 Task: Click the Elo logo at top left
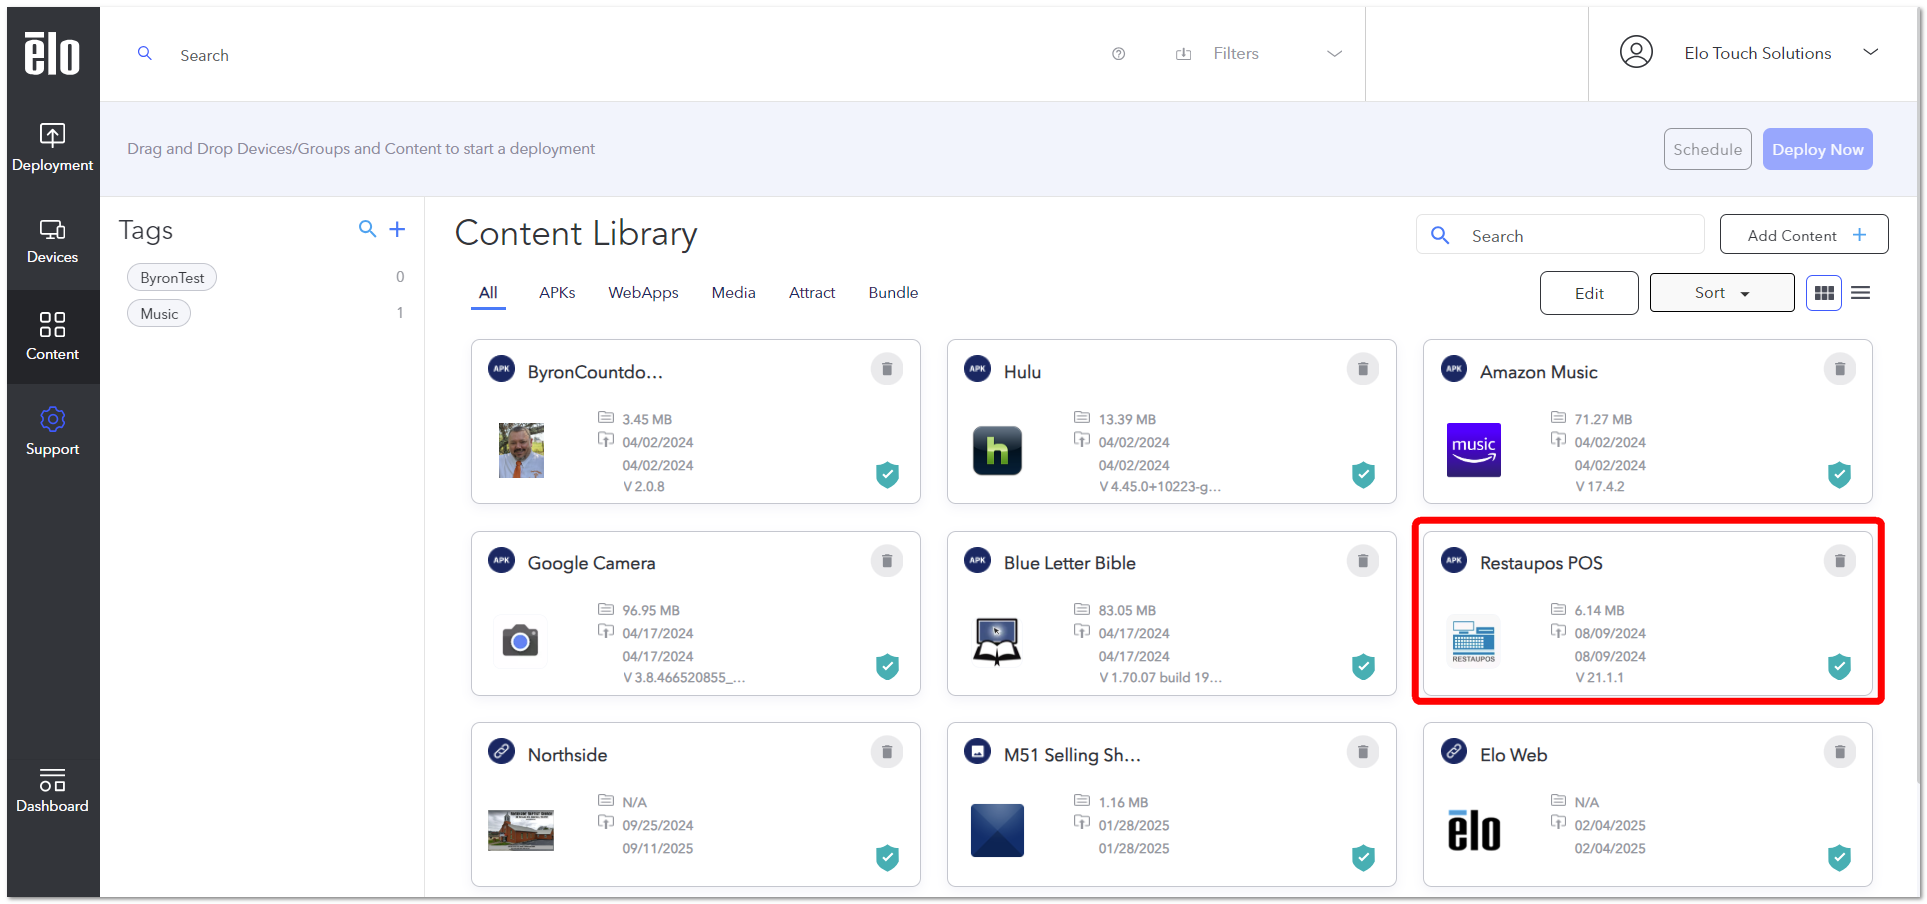[52, 53]
